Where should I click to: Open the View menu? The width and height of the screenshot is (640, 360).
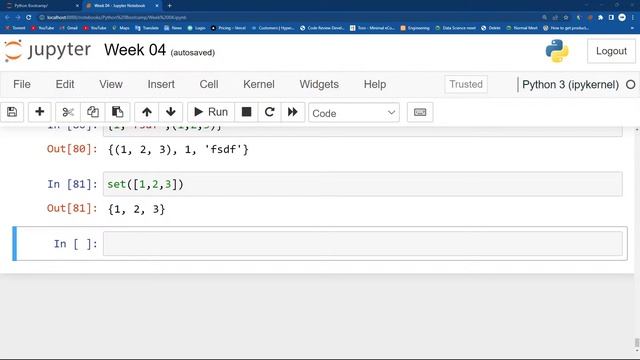[111, 84]
